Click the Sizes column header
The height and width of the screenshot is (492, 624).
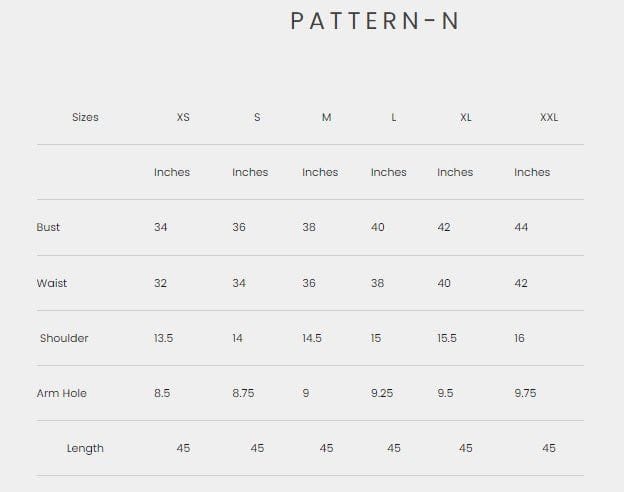(x=85, y=117)
